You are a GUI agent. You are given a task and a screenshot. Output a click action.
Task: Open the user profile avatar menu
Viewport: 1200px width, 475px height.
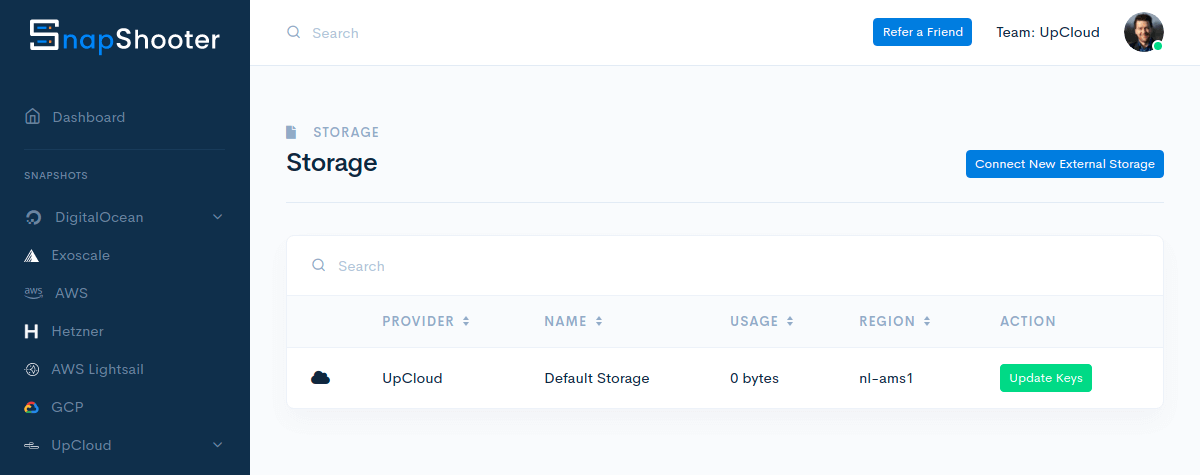1143,32
